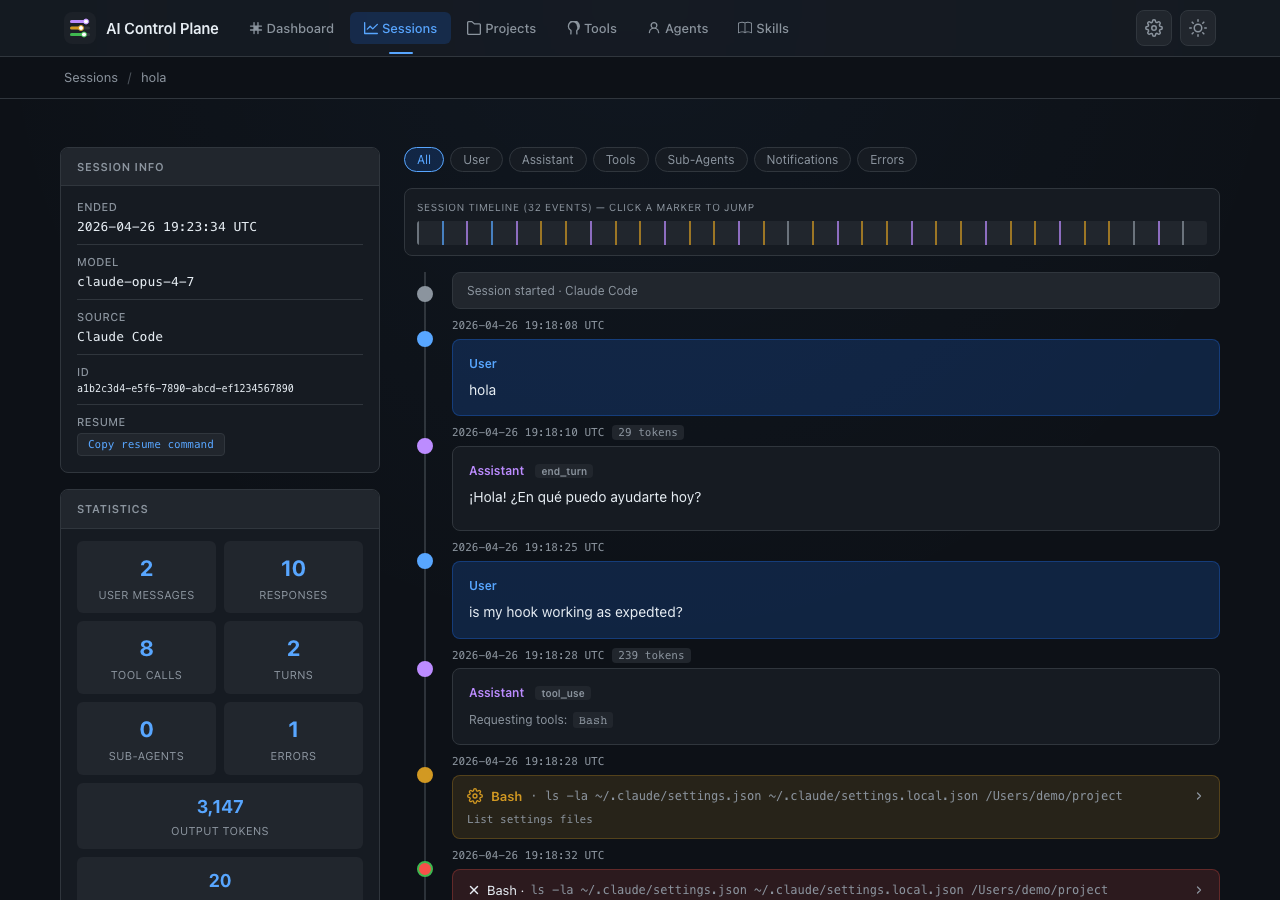Click the ended time 2026-04-26 19:23:34 UTC
The height and width of the screenshot is (900, 1280).
pyautogui.click(x=167, y=227)
